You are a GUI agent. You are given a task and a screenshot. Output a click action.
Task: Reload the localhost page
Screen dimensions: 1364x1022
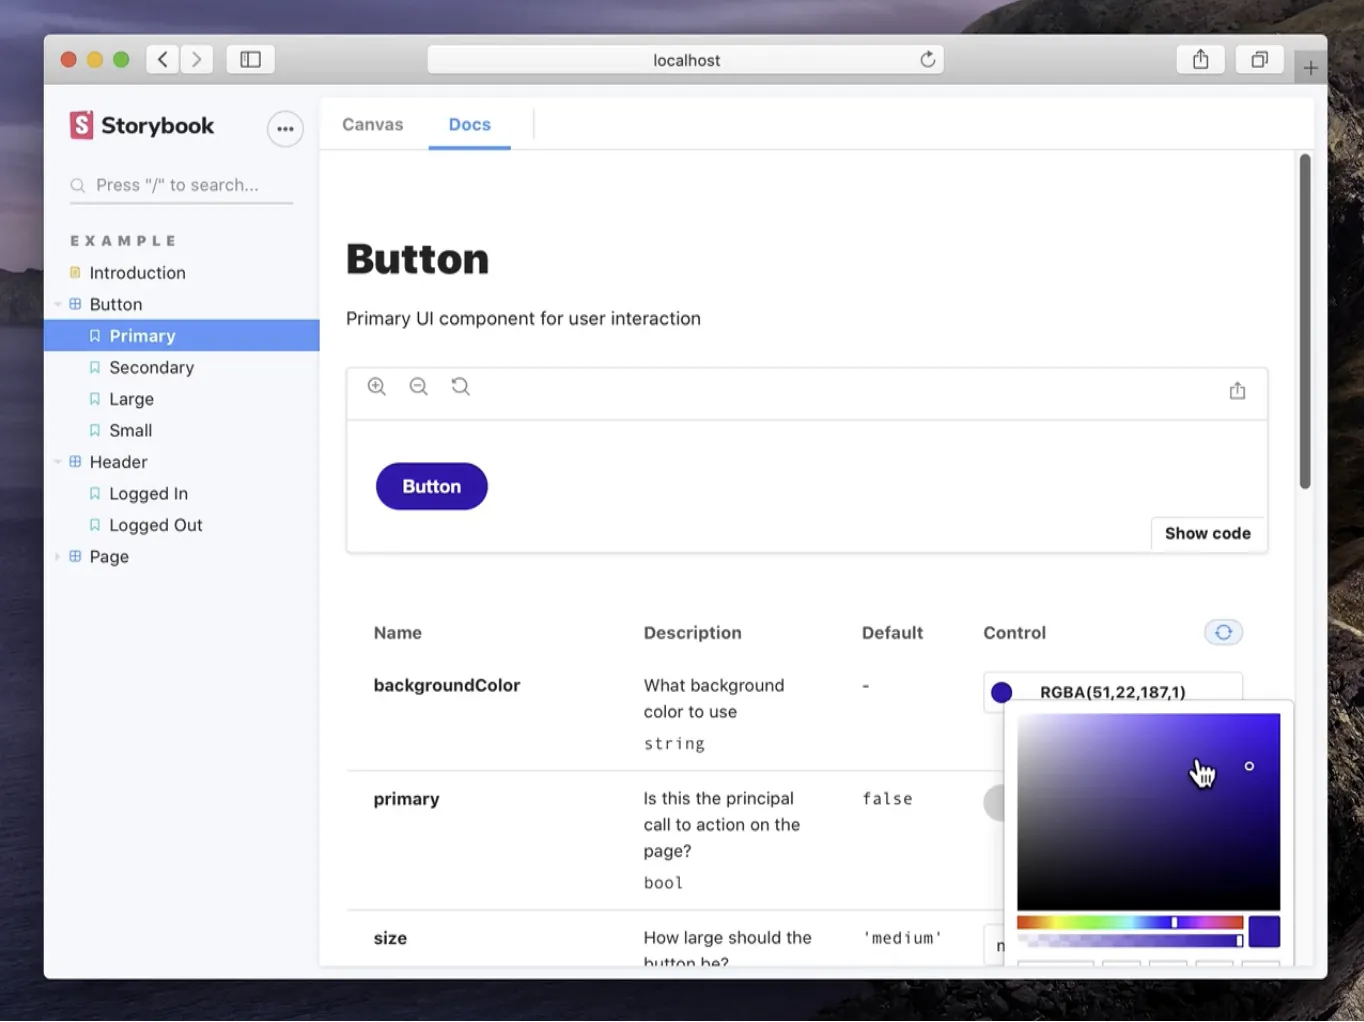click(x=927, y=60)
